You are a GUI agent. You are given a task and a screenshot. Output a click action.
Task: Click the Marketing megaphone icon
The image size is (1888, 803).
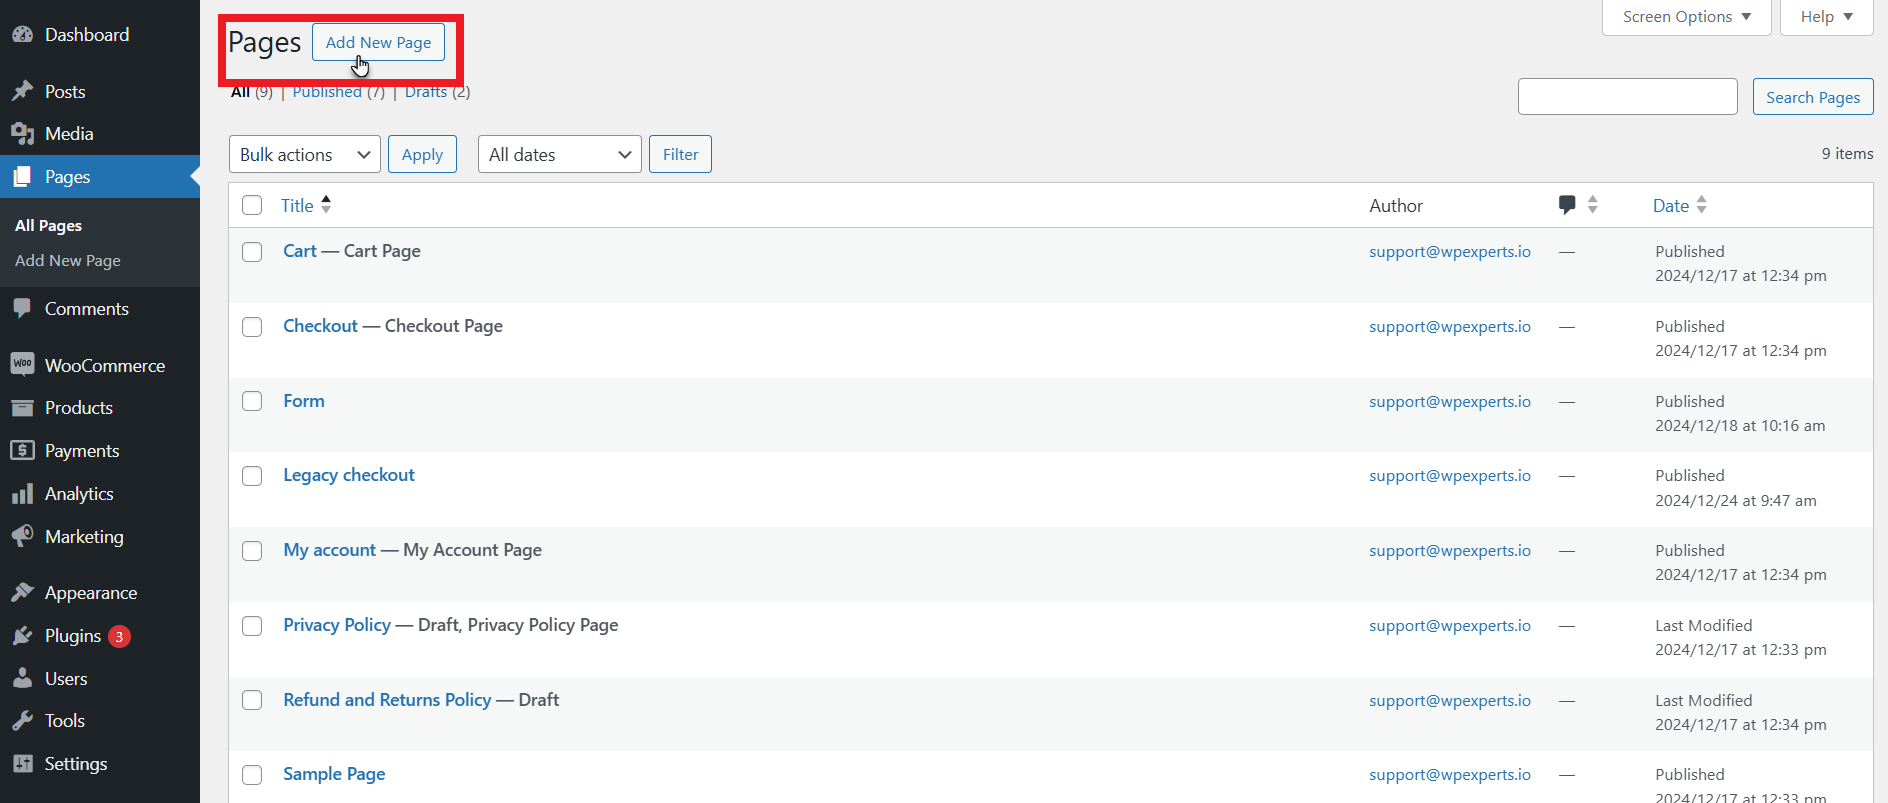(x=22, y=536)
